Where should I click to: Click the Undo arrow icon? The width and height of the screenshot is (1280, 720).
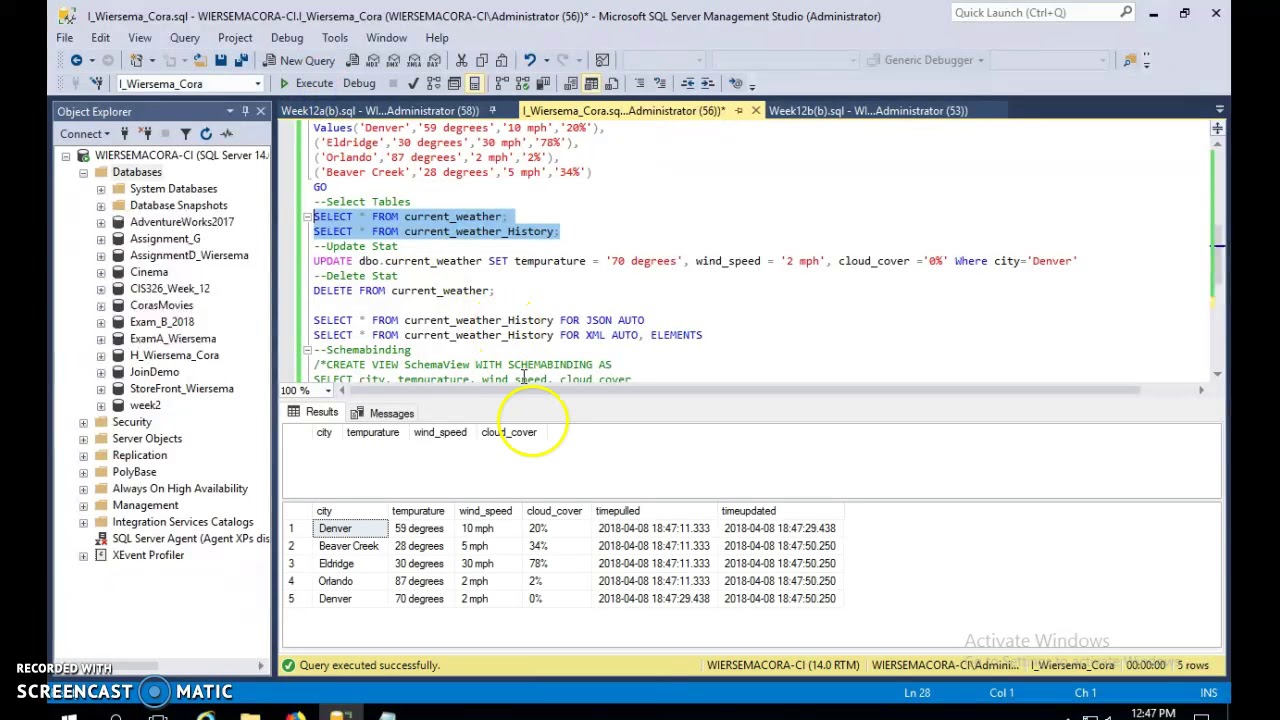(x=530, y=60)
